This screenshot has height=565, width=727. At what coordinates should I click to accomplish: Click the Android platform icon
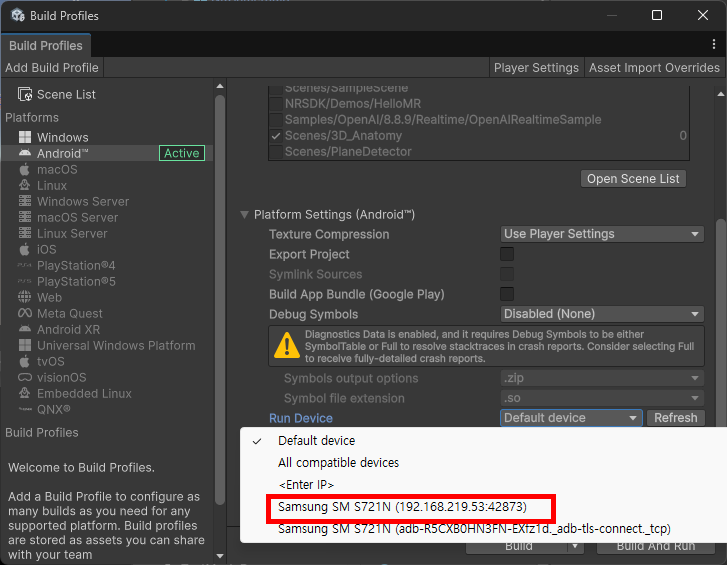tap(25, 153)
